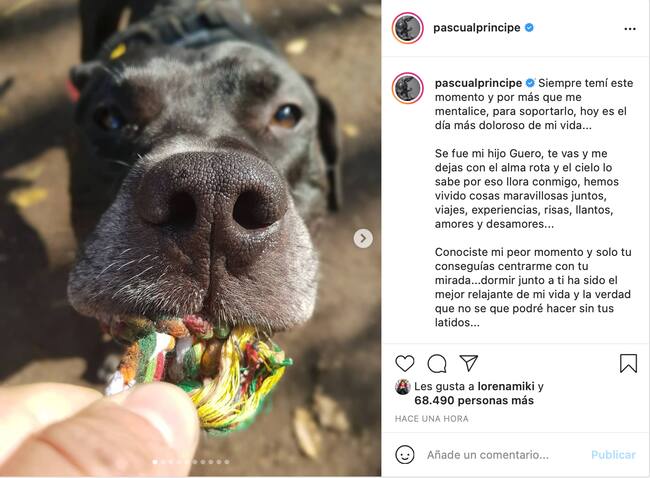Click Publicar to post comment
Image resolution: width=650 pixels, height=478 pixels.
click(x=613, y=455)
